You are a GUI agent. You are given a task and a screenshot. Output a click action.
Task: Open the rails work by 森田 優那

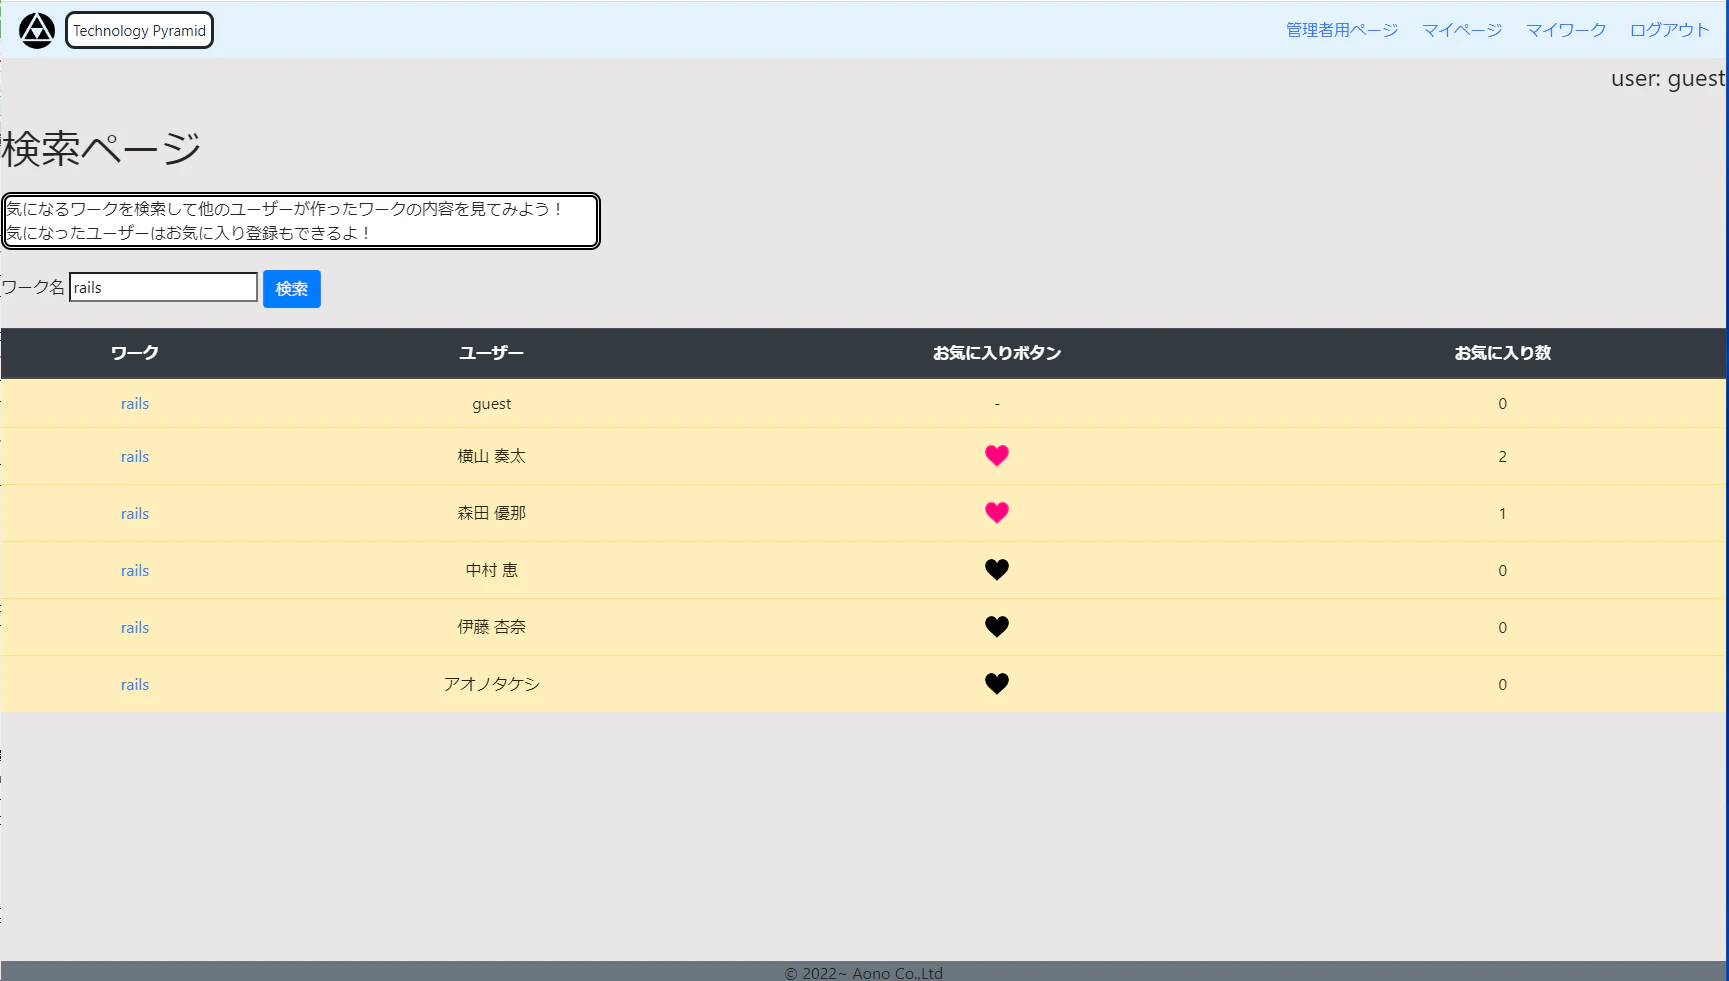(x=135, y=514)
